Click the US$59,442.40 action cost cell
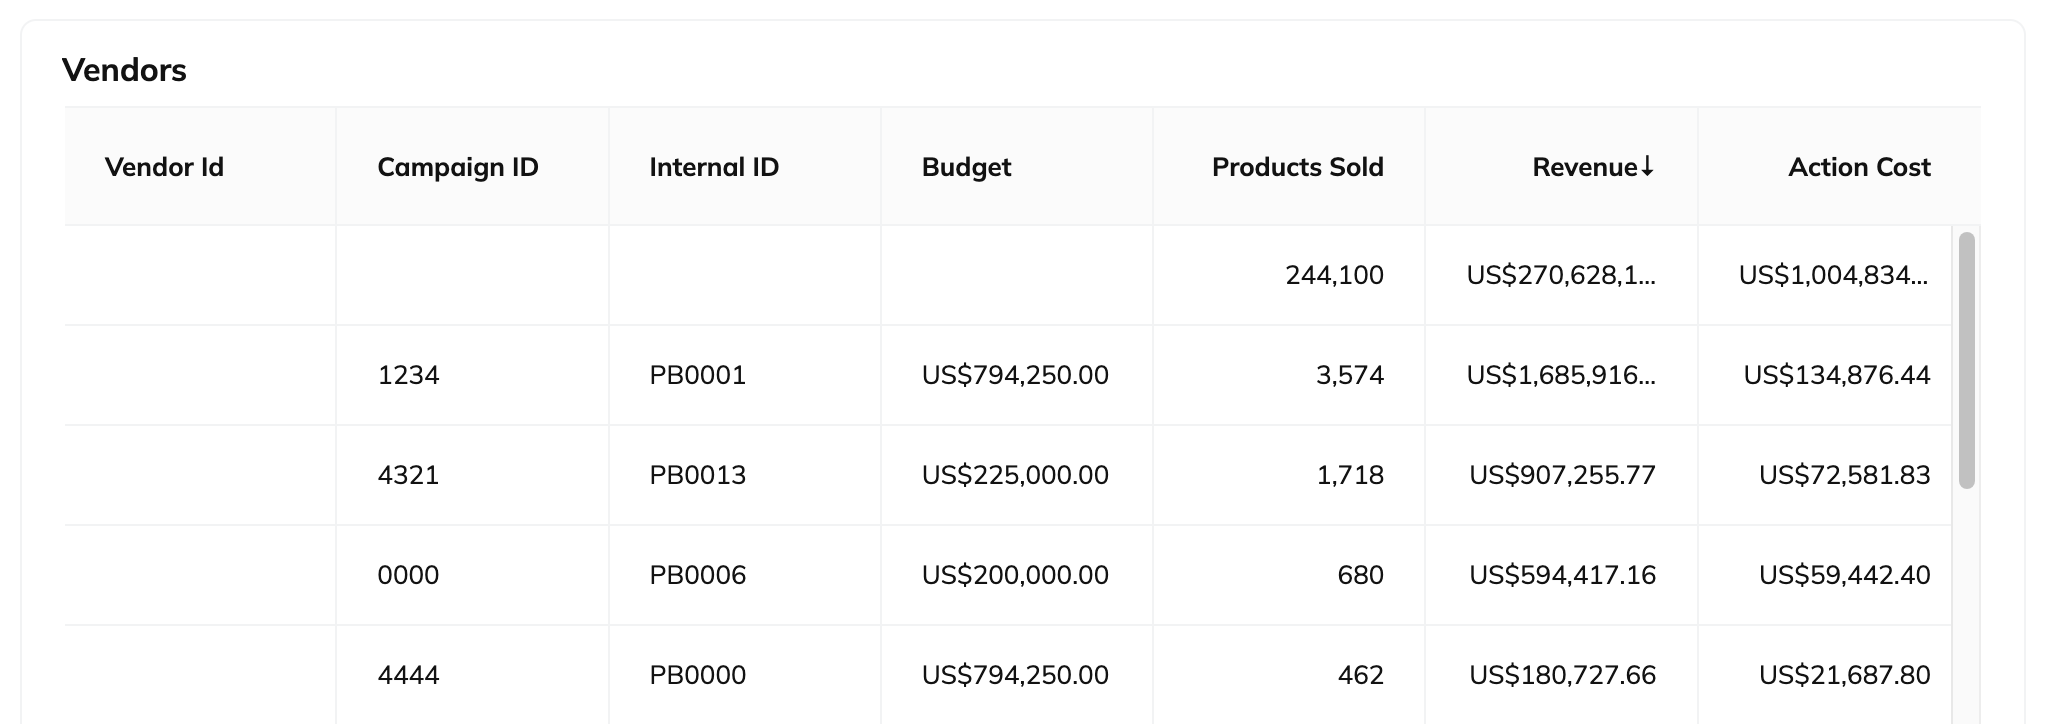 pyautogui.click(x=1844, y=575)
